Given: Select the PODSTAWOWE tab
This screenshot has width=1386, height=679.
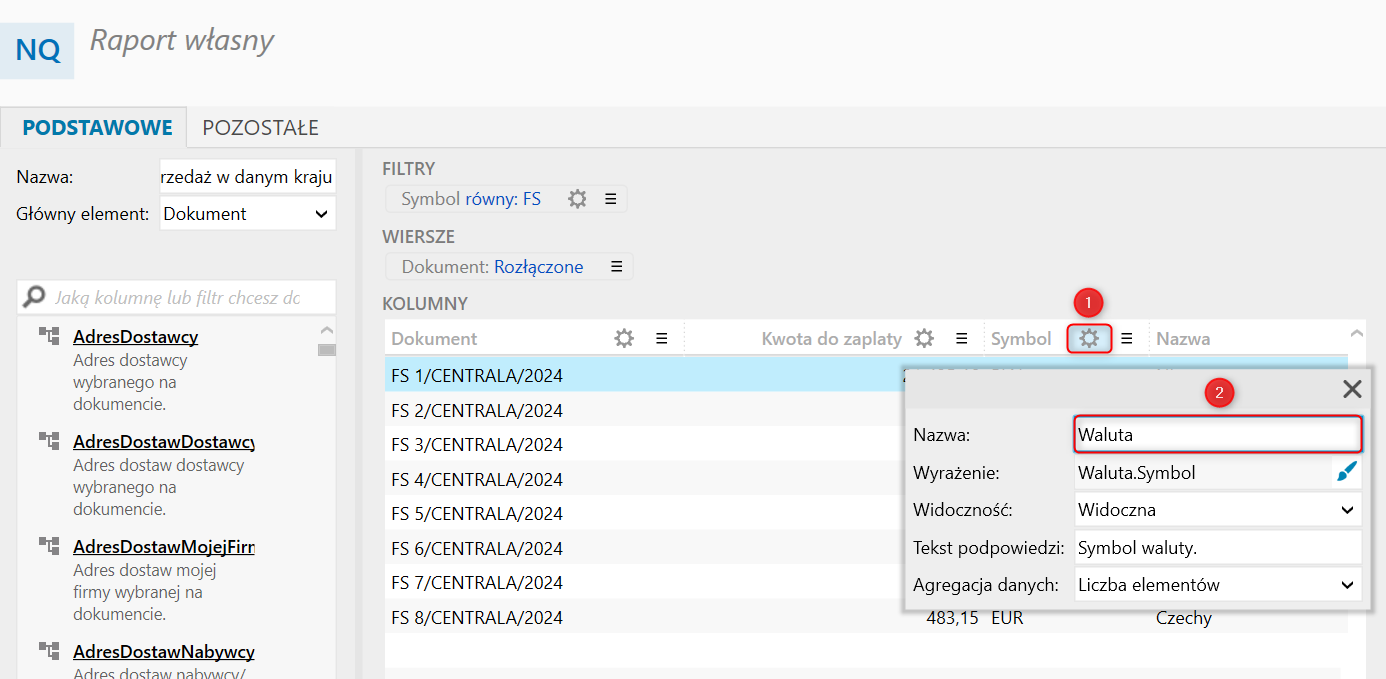Looking at the screenshot, I should pyautogui.click(x=97, y=128).
